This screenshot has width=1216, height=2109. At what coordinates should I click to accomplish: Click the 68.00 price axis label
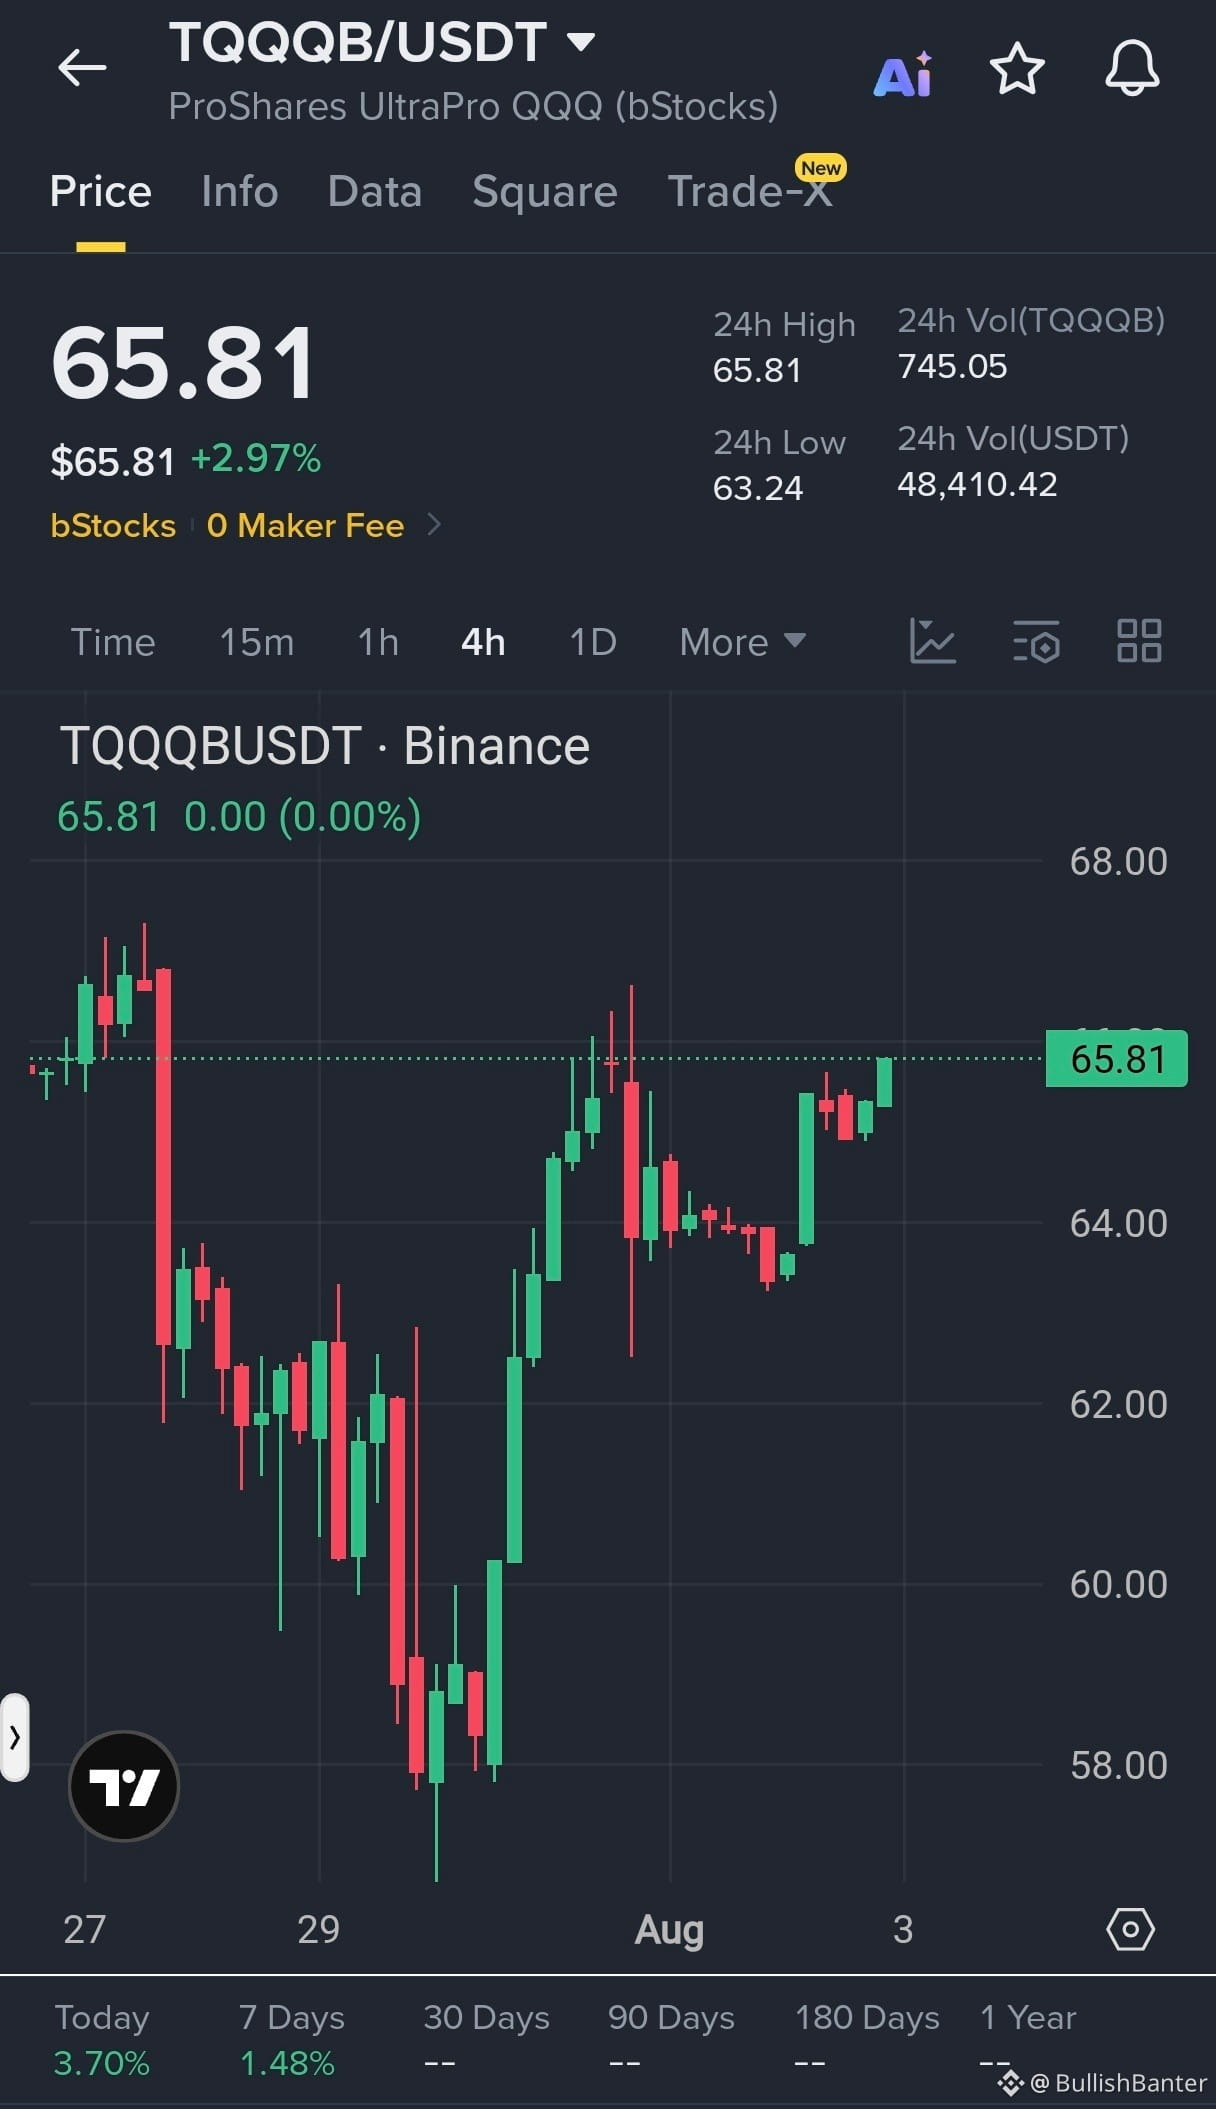coord(1118,861)
